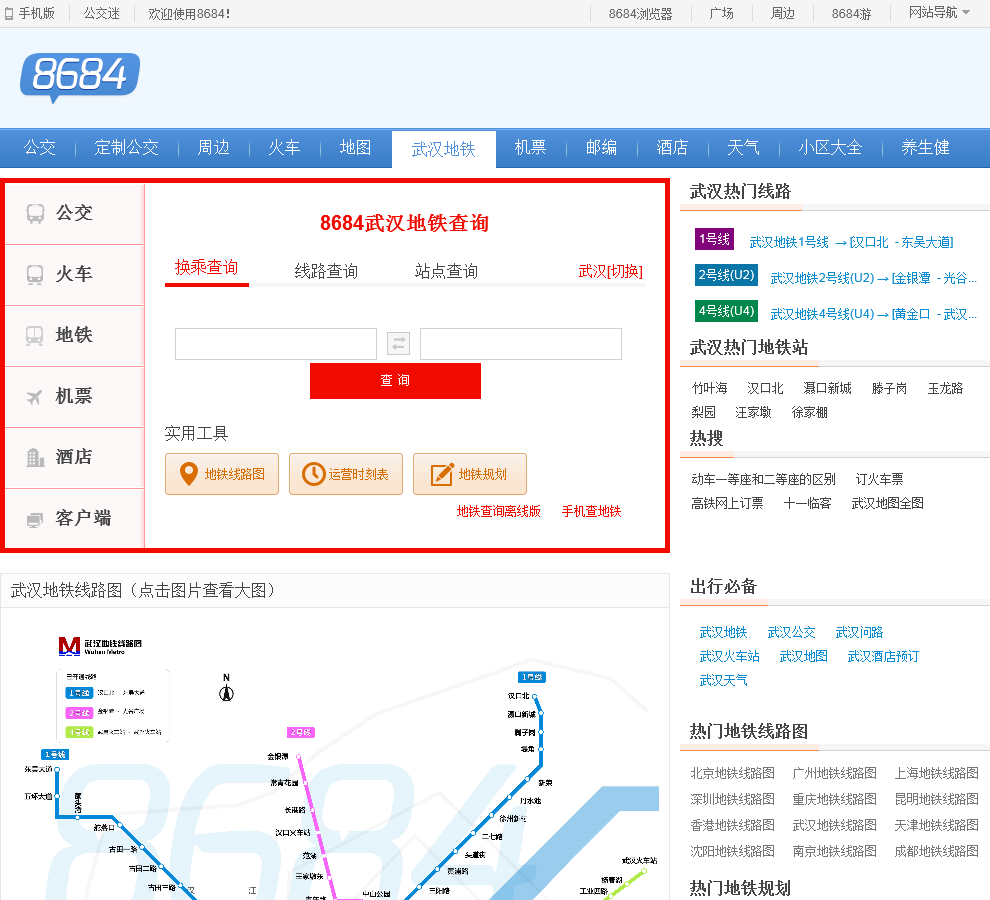The height and width of the screenshot is (900, 990).
Task: Switch city via 武汉[切换]
Action: [610, 271]
